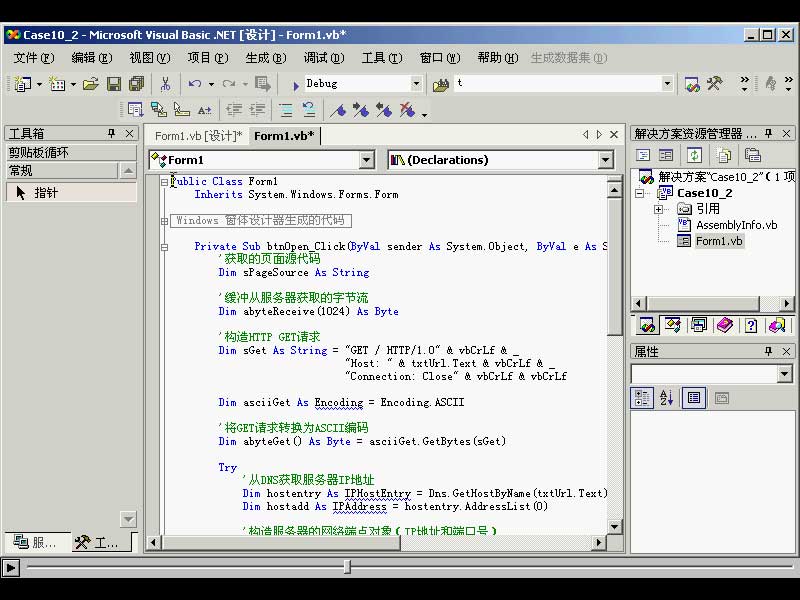
Task: Toggle the Properties page view button
Action: 721,398
